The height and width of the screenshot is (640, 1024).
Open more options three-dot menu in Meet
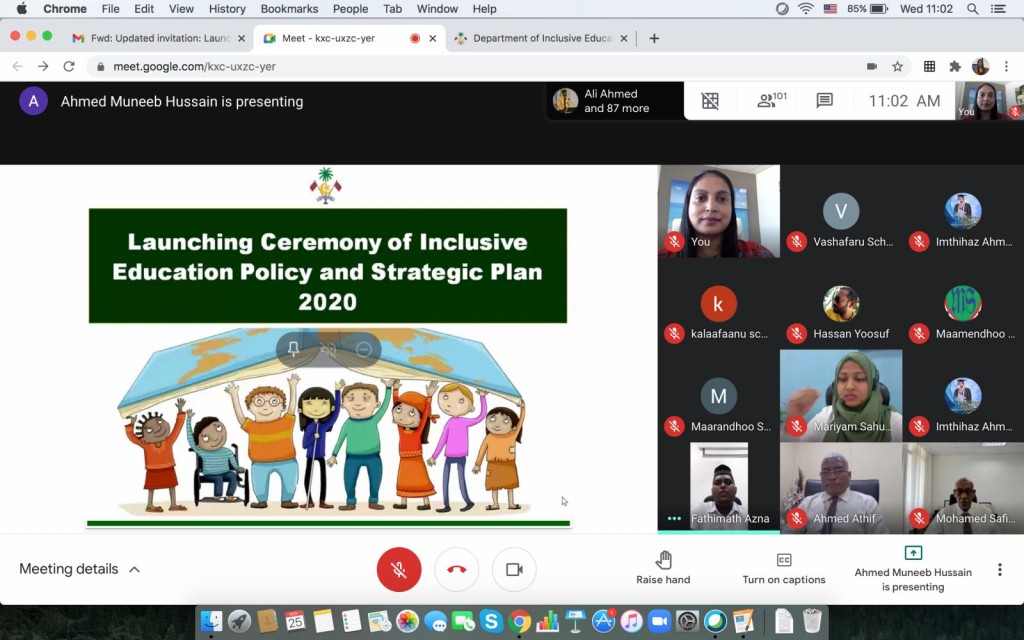point(999,569)
